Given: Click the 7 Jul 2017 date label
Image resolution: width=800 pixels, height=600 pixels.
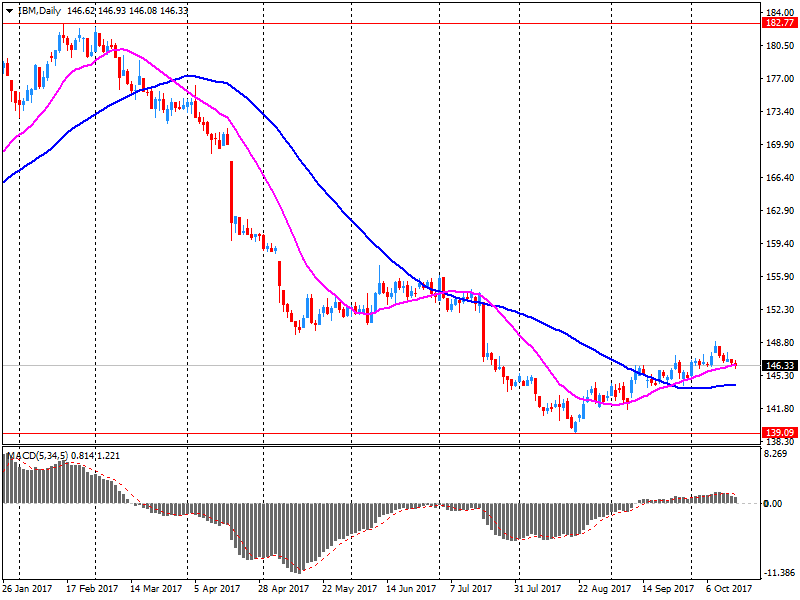Looking at the screenshot, I should click(471, 588).
